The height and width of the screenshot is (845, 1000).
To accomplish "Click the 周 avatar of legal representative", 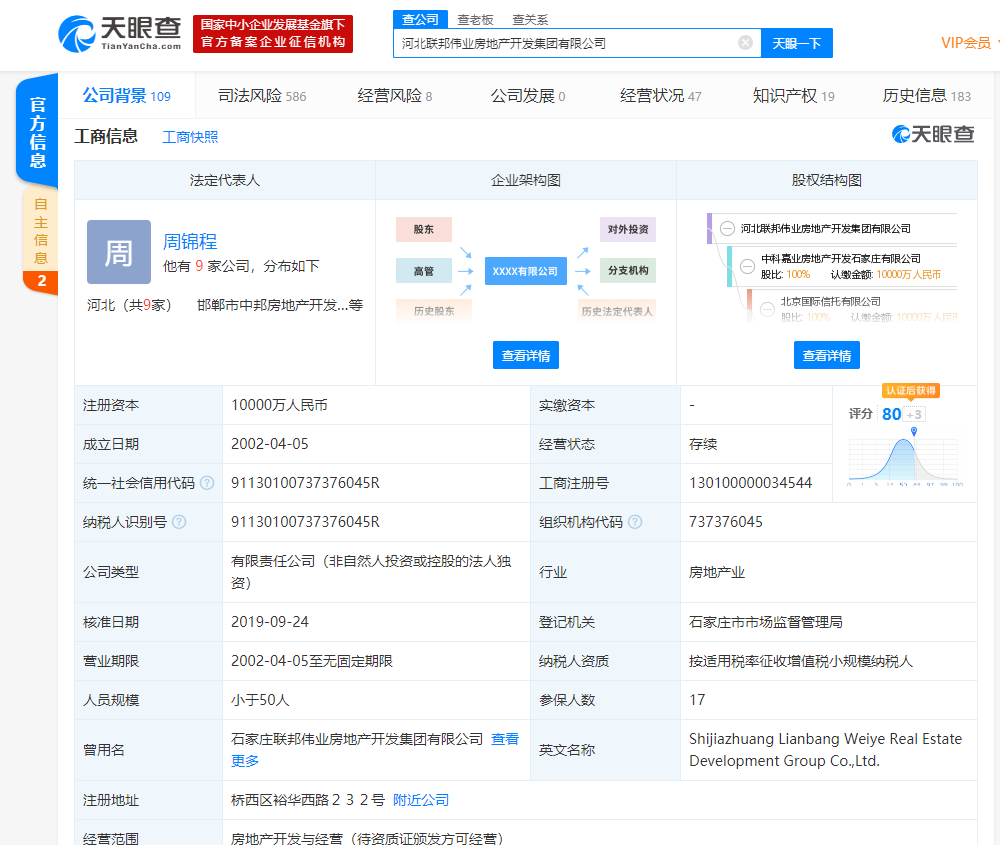I will coord(119,252).
